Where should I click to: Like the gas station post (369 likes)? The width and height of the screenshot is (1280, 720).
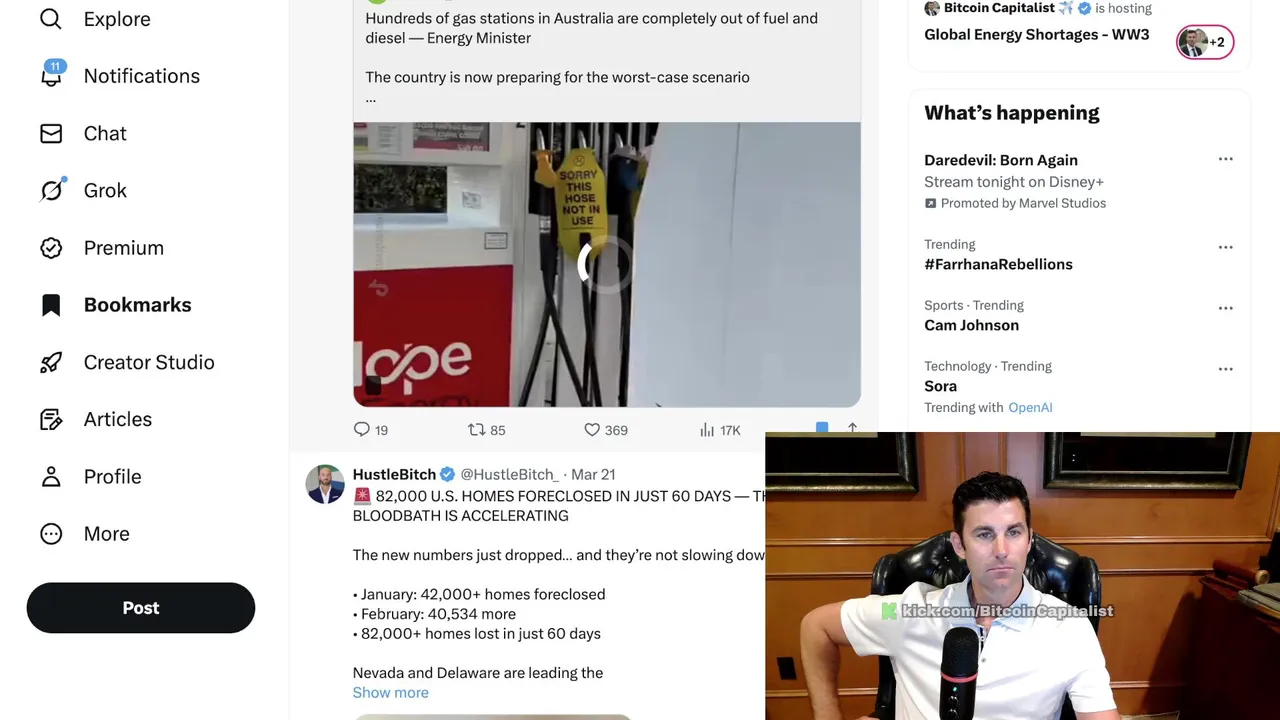(x=592, y=429)
